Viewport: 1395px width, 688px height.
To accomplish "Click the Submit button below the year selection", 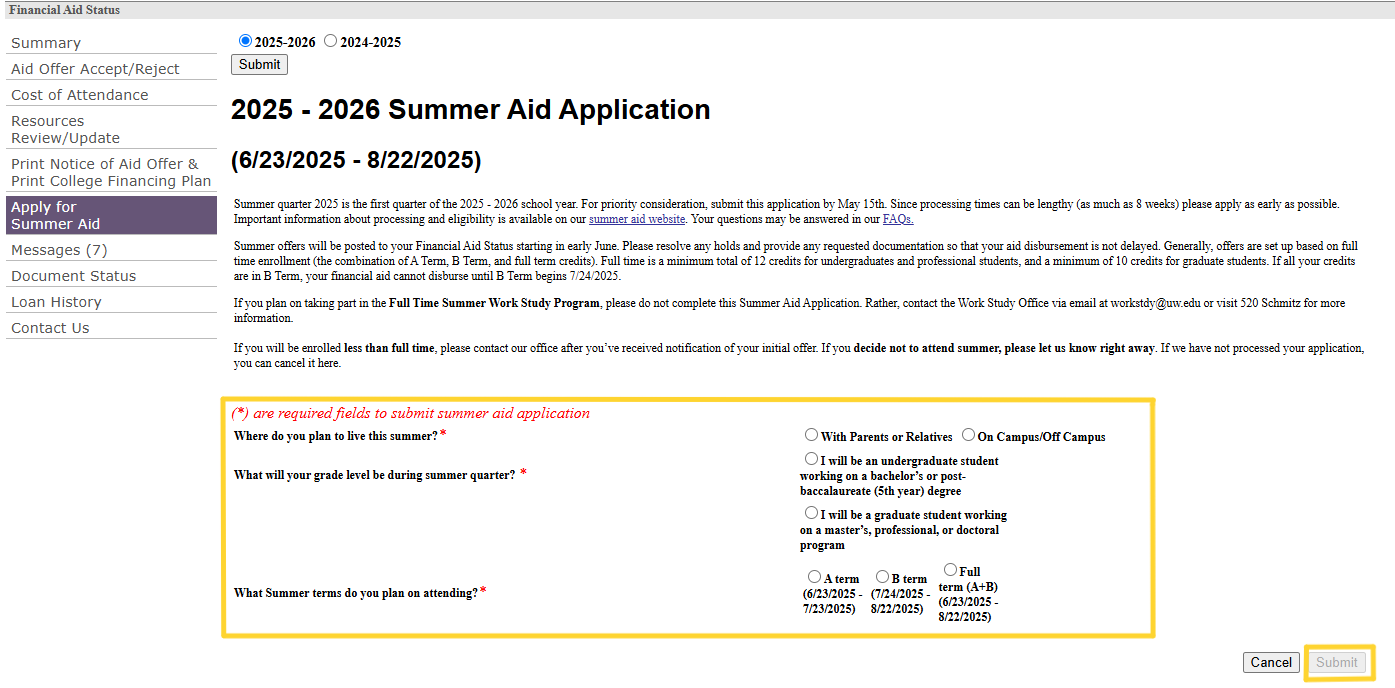I will click(259, 64).
